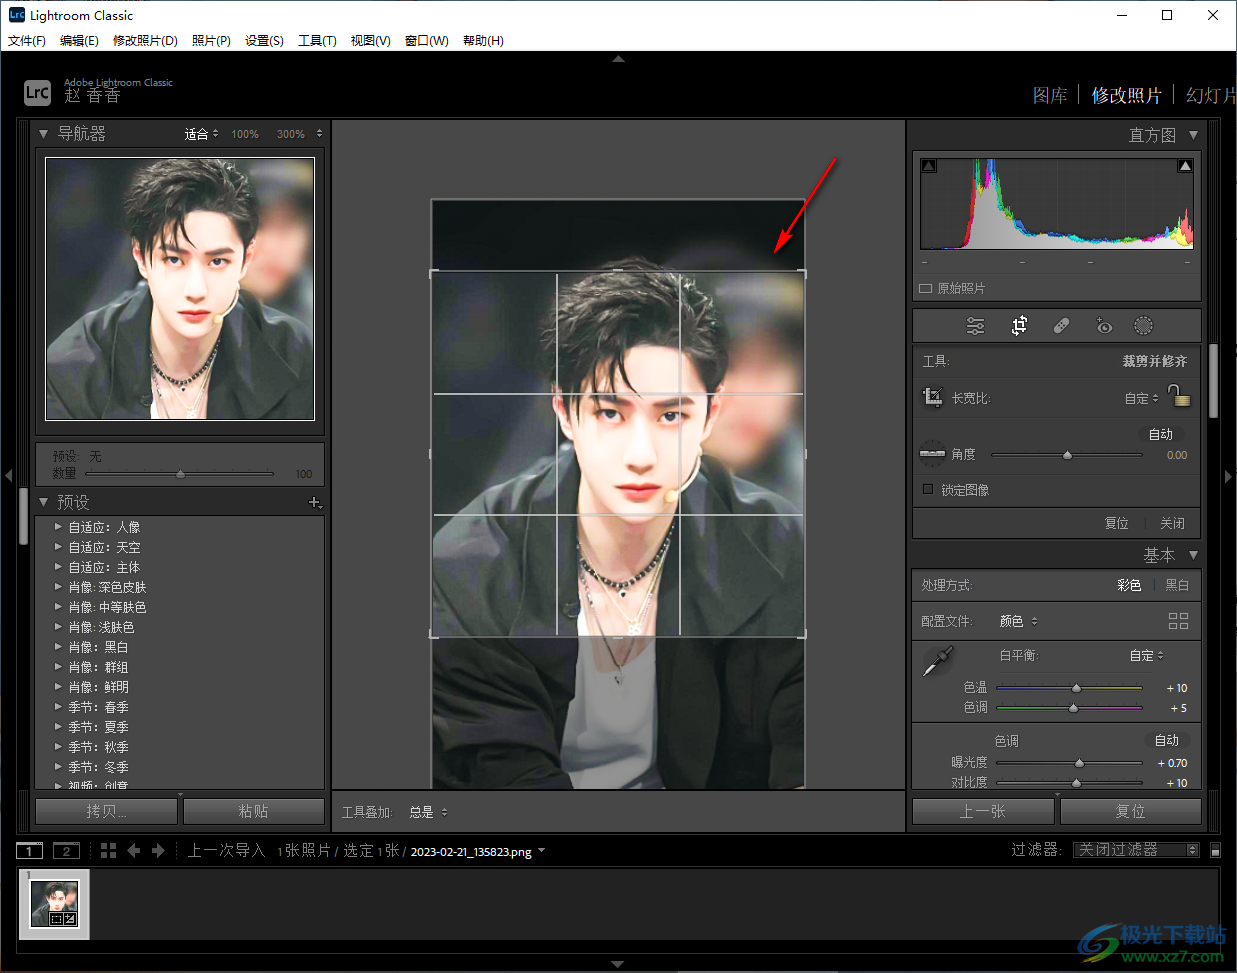Image resolution: width=1237 pixels, height=973 pixels.
Task: Go back with the left arrow icon
Action: [x=134, y=851]
